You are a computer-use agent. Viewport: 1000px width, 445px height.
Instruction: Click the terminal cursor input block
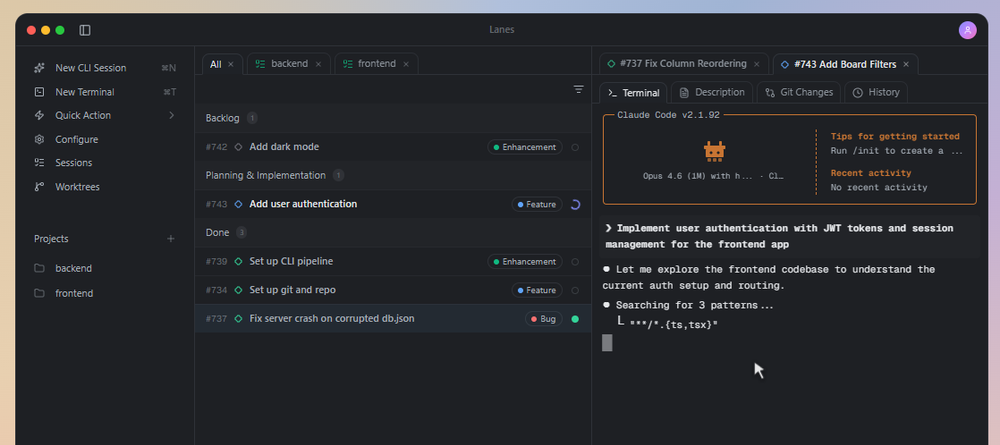tap(607, 343)
